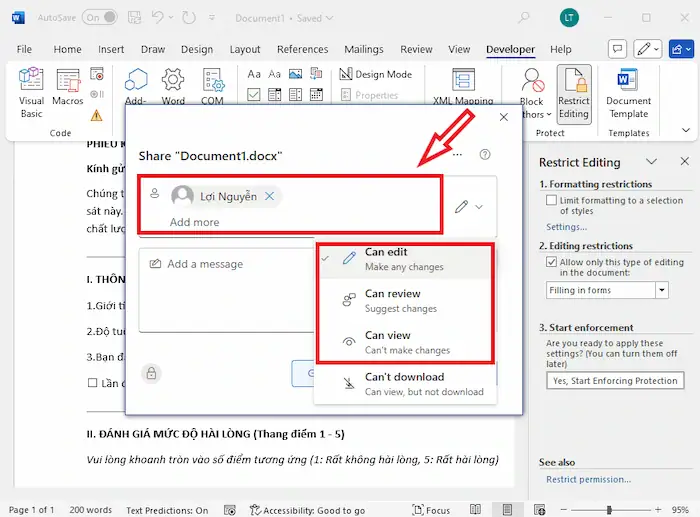Expand the Filling in forms dropdown

(661, 290)
